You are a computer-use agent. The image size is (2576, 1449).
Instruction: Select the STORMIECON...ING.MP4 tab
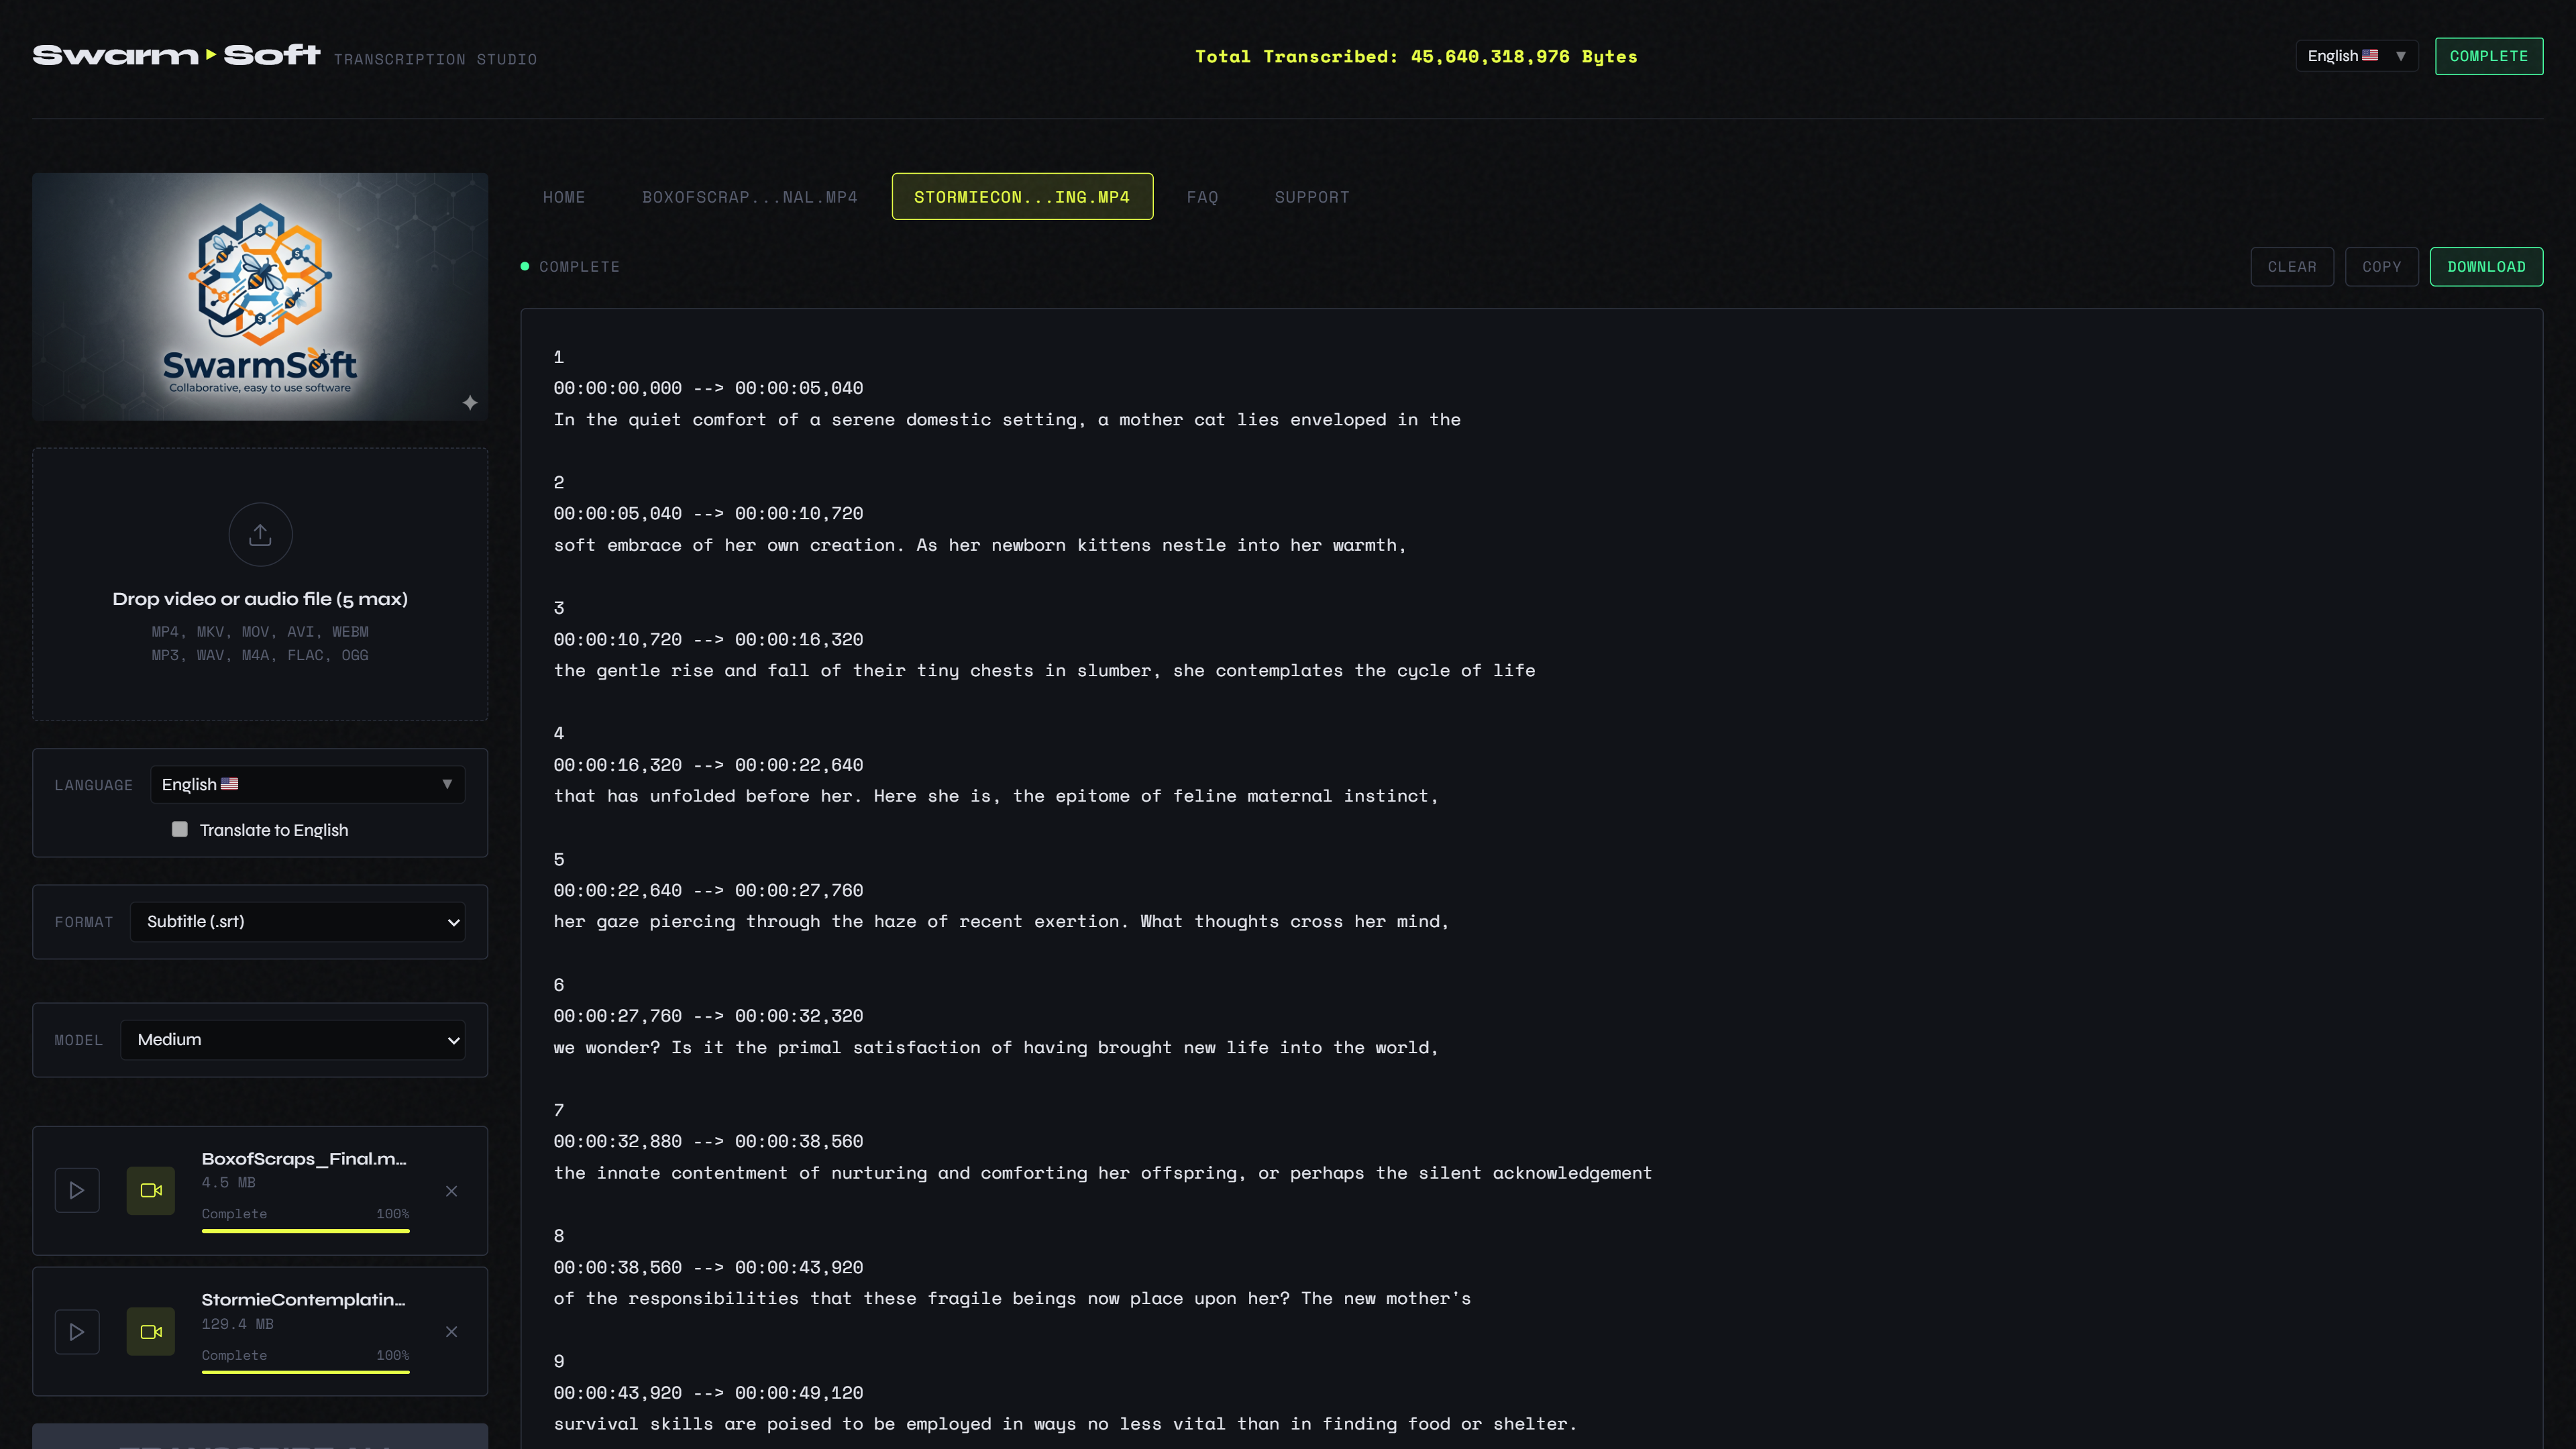(x=1022, y=197)
